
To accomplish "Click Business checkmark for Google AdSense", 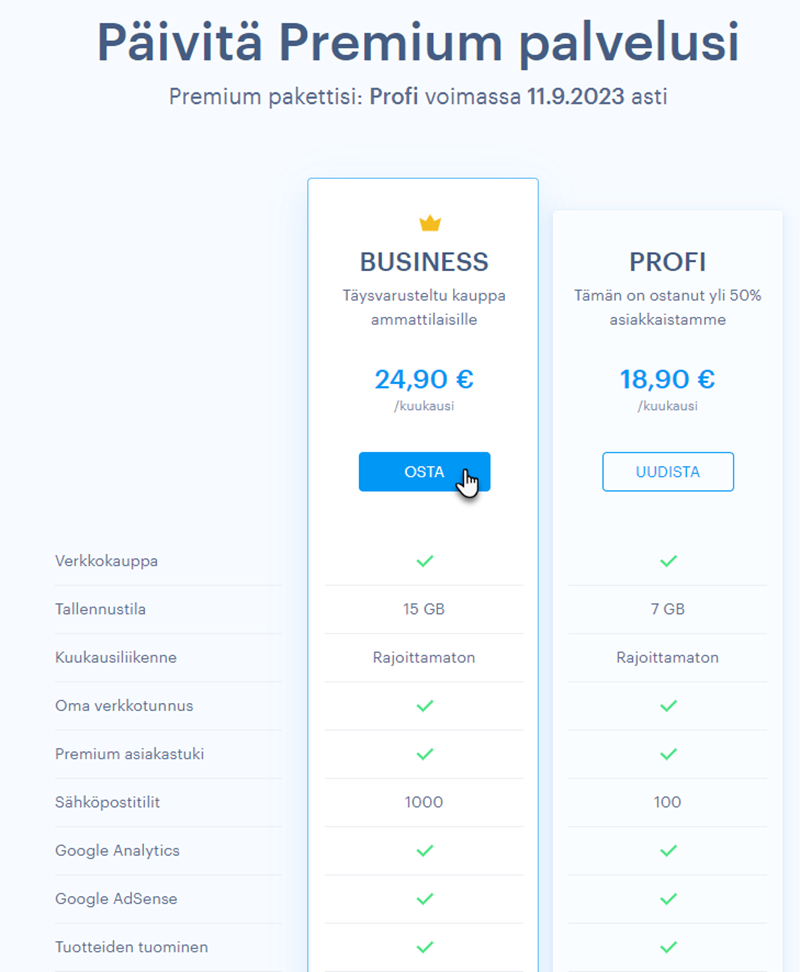I will click(424, 899).
